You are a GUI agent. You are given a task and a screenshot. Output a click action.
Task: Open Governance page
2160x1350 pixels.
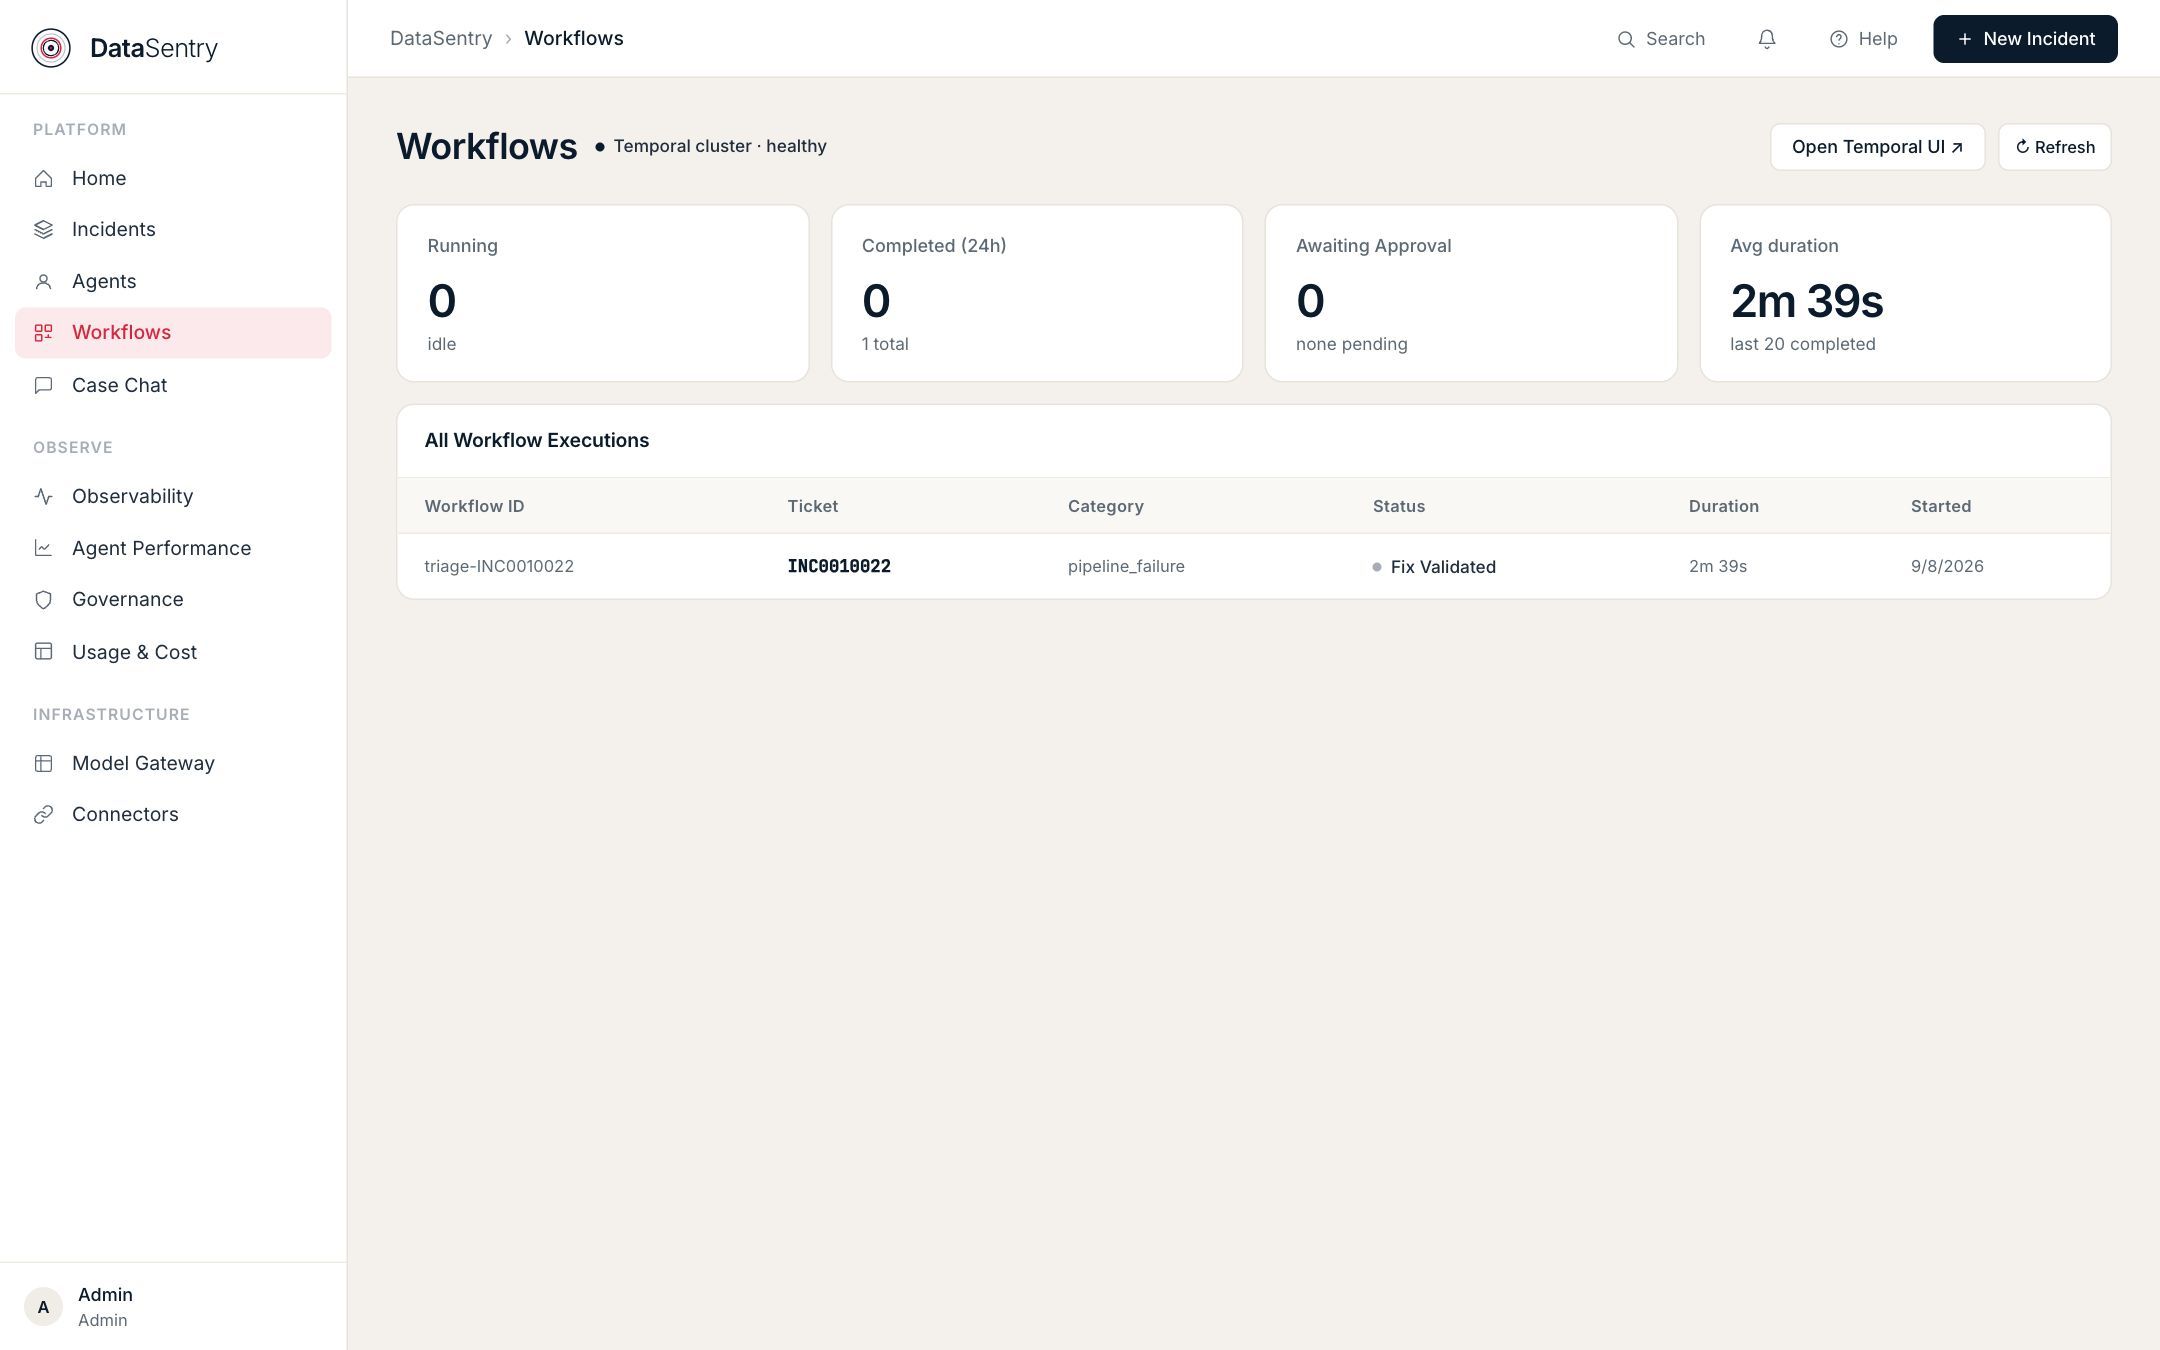click(x=173, y=600)
